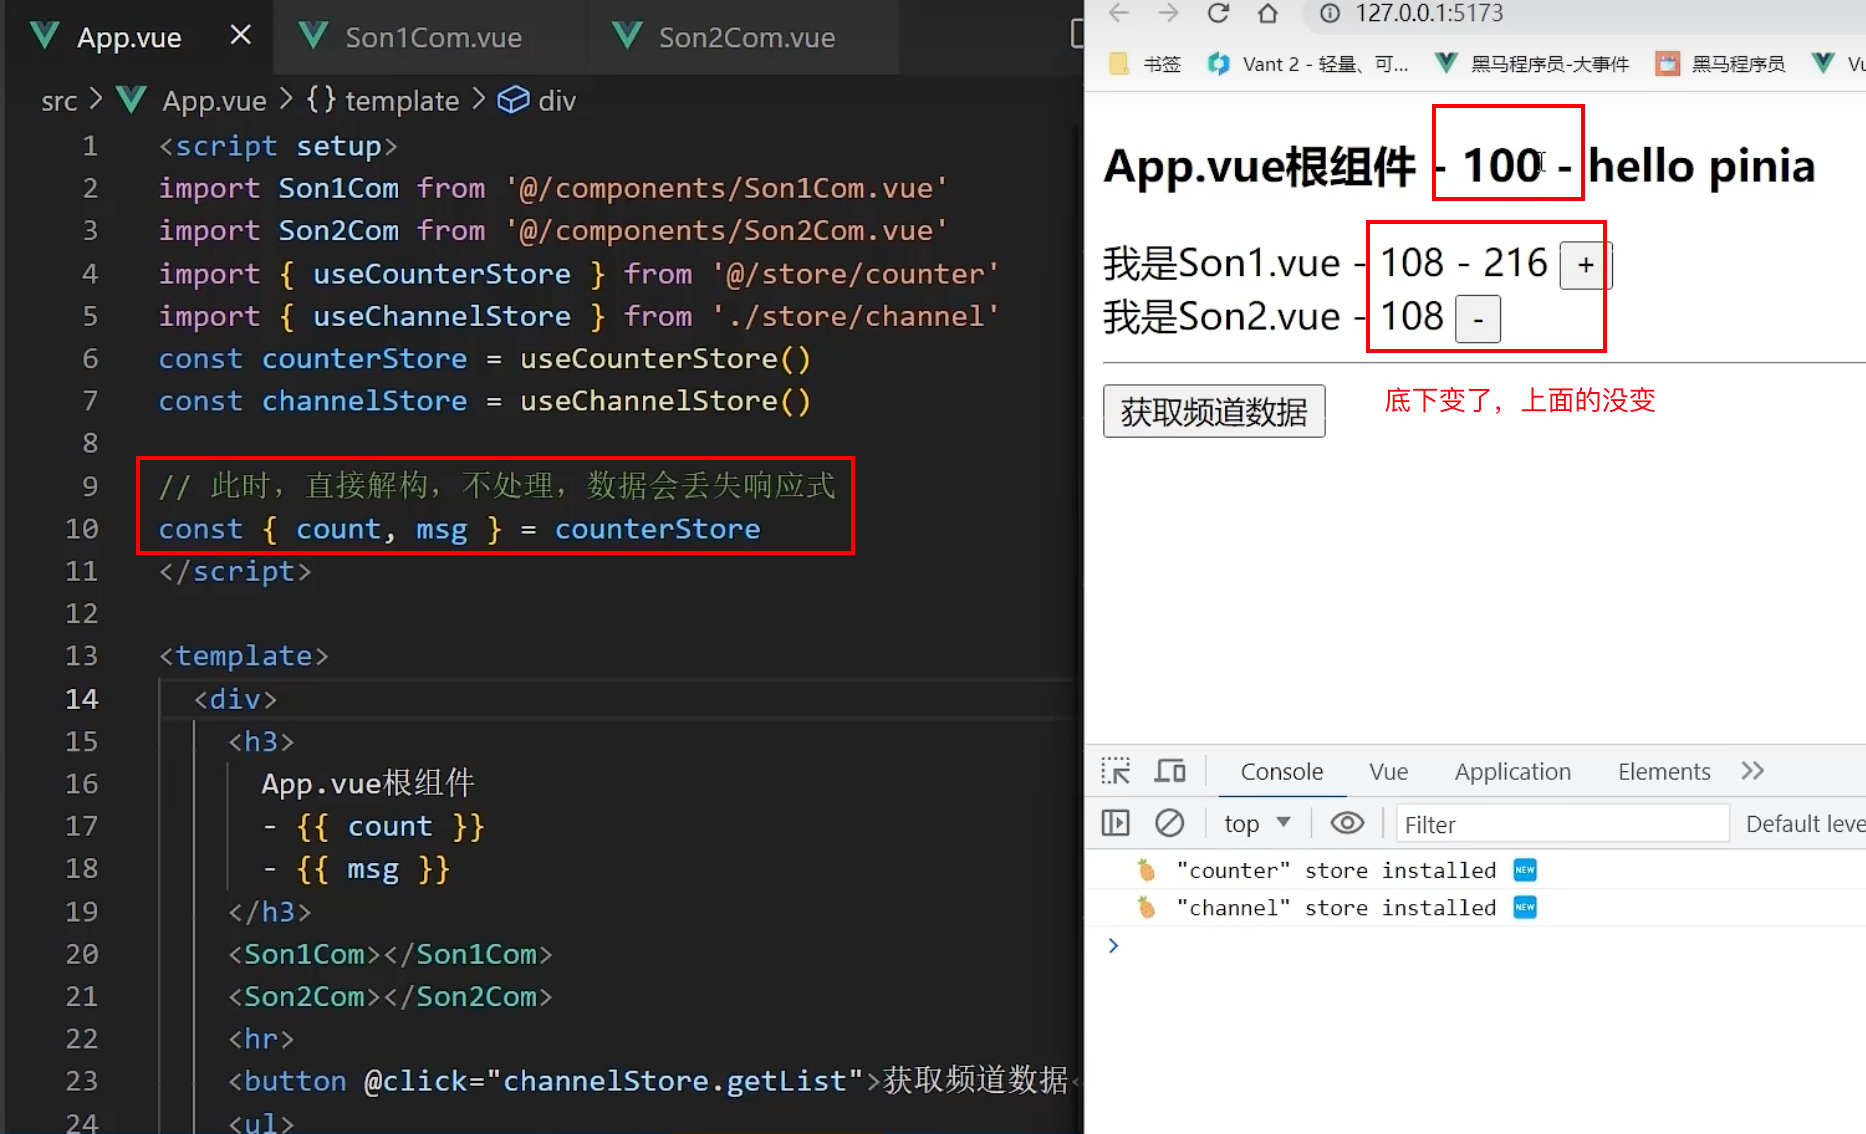The image size is (1866, 1134).
Task: Click the minus button in Son2.vue row
Action: coord(1477,319)
